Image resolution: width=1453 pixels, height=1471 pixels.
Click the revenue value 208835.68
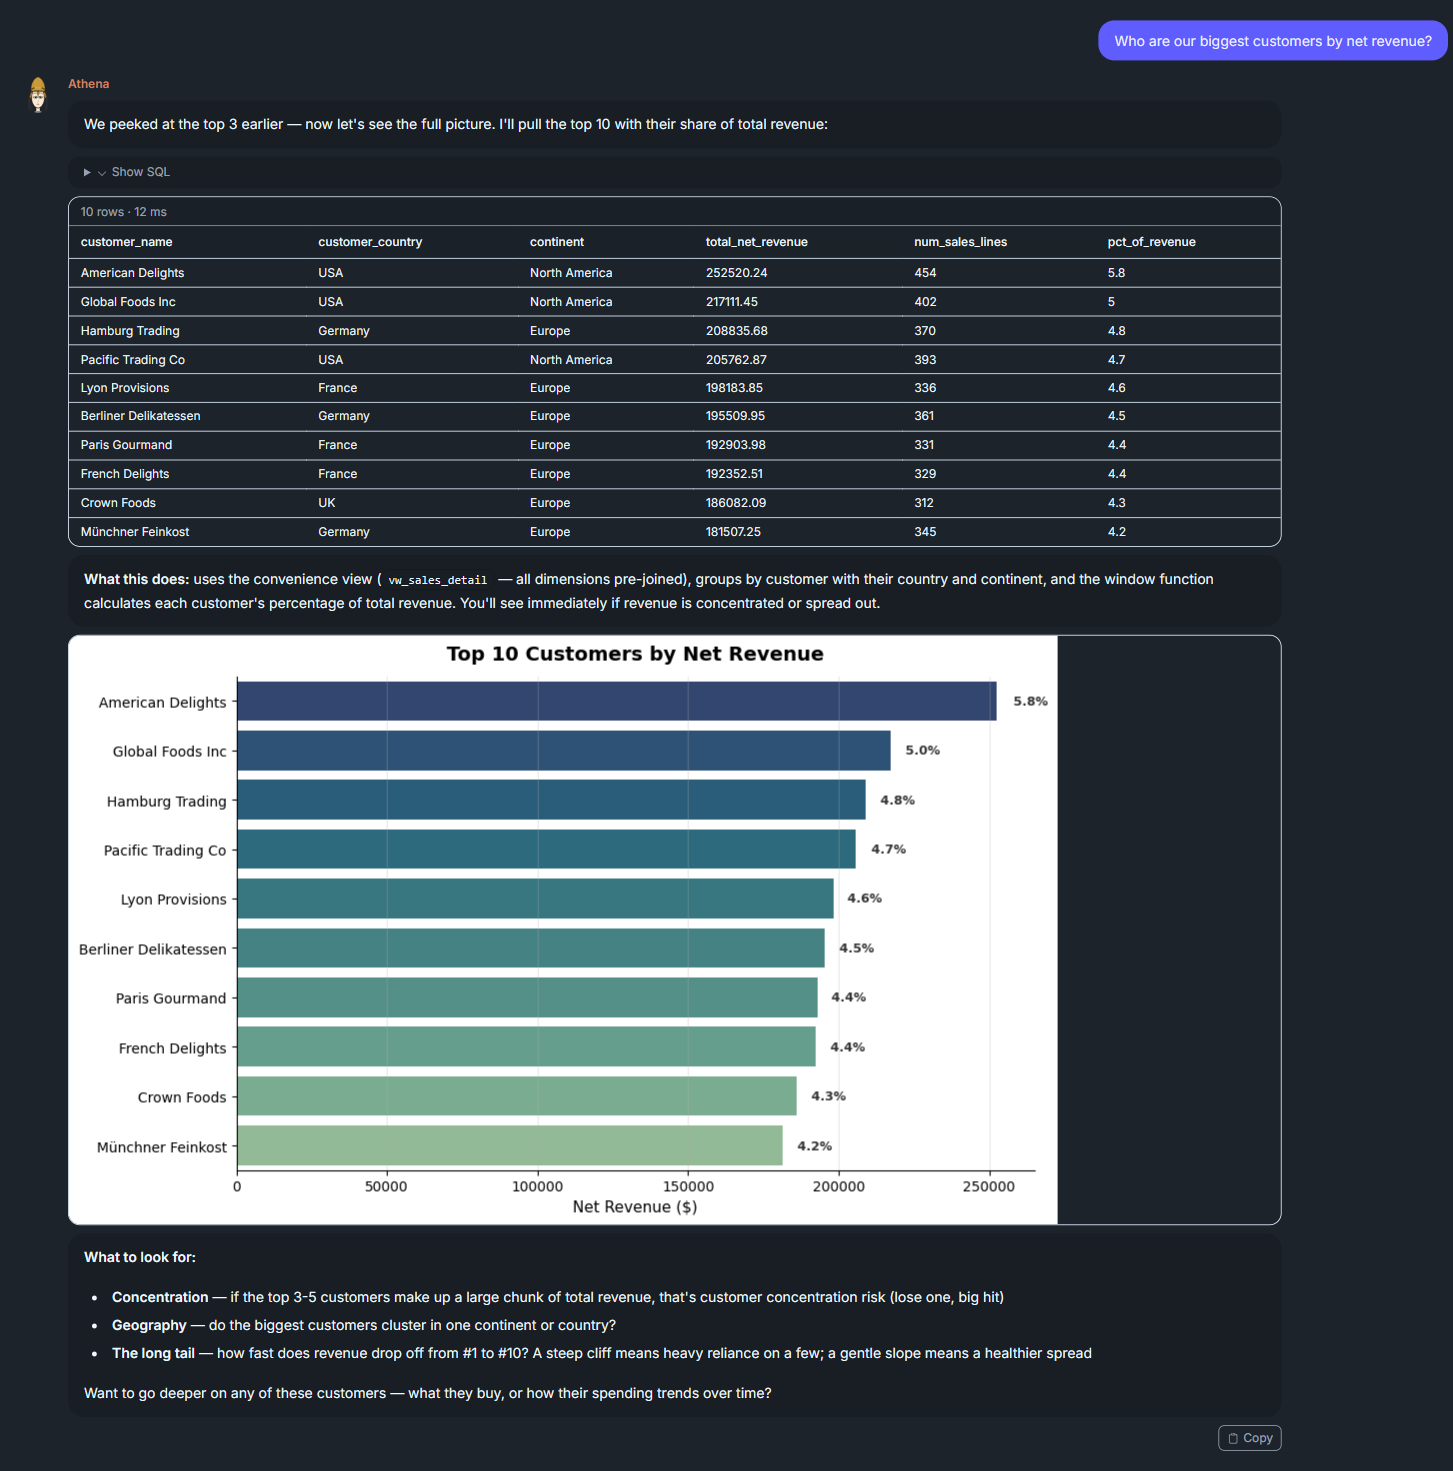(737, 331)
